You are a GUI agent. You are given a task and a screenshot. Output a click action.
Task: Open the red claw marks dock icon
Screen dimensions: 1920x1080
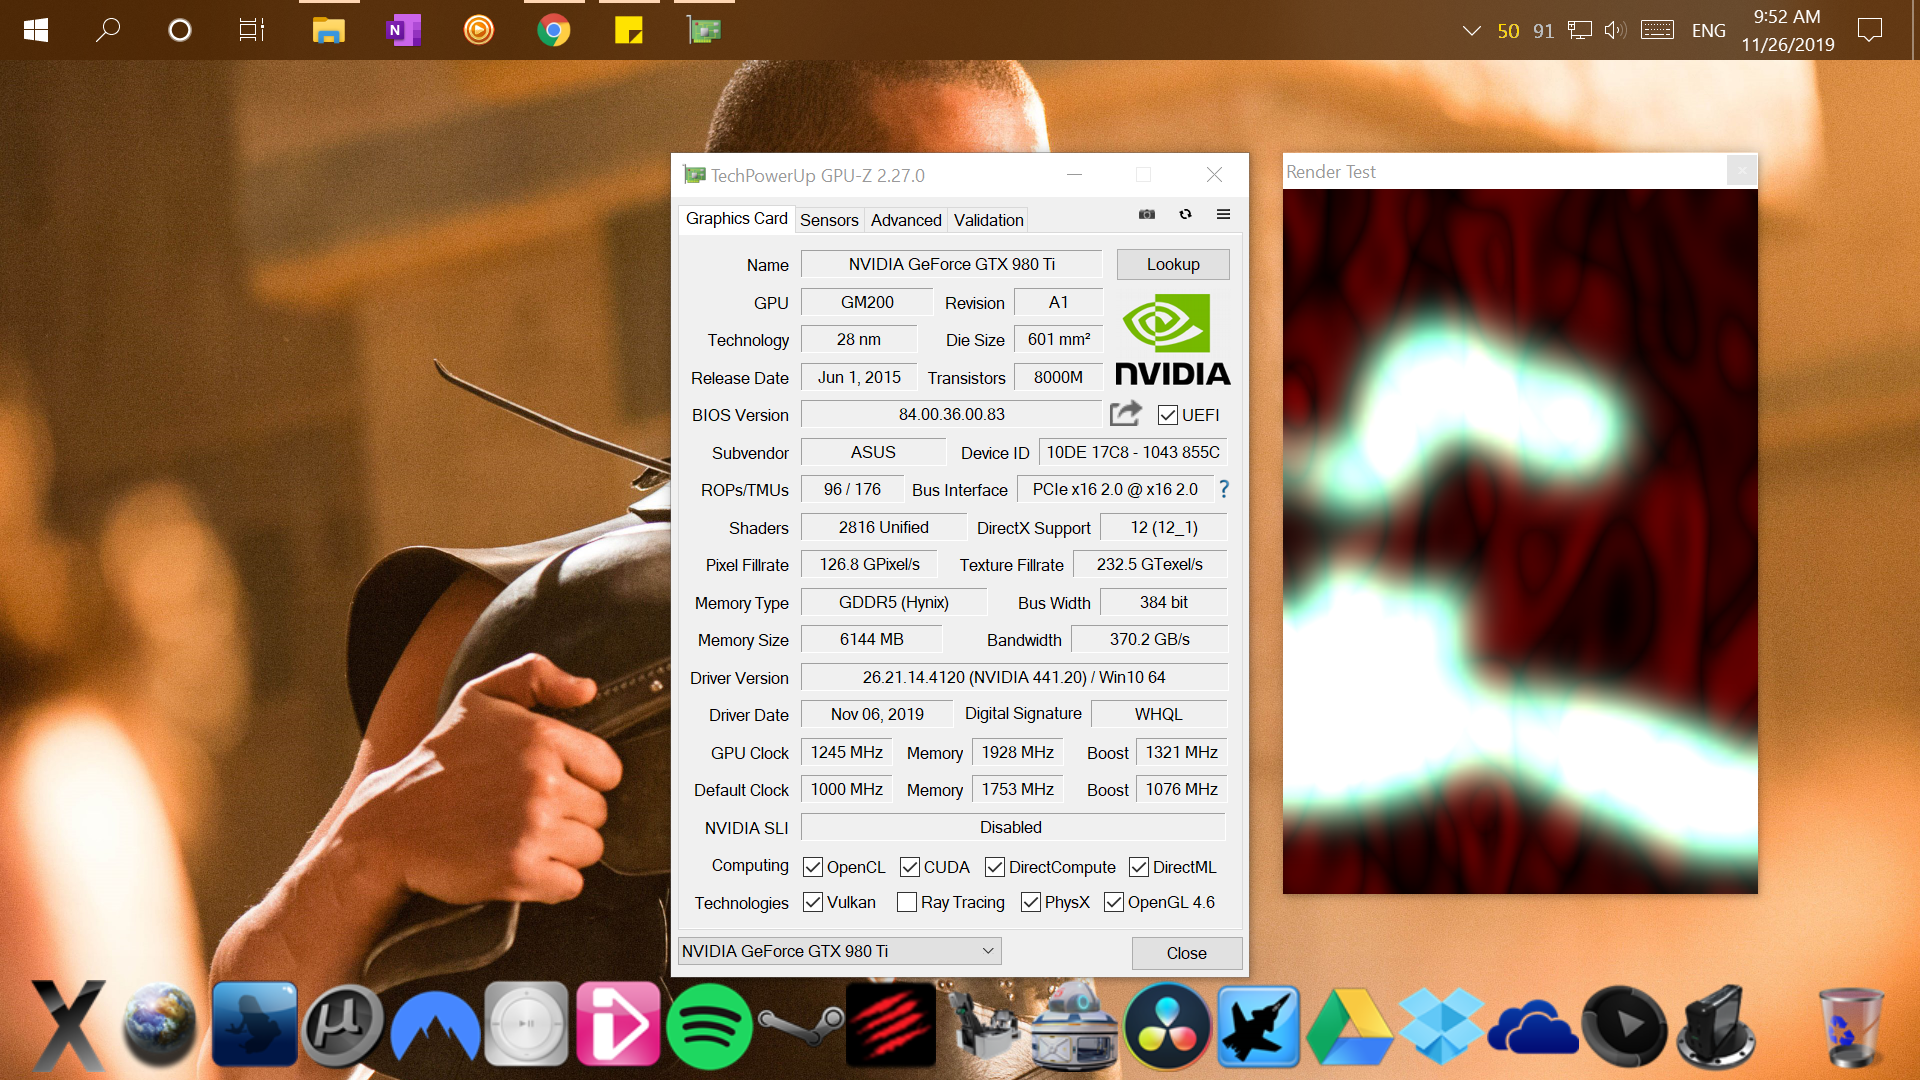coord(891,1026)
